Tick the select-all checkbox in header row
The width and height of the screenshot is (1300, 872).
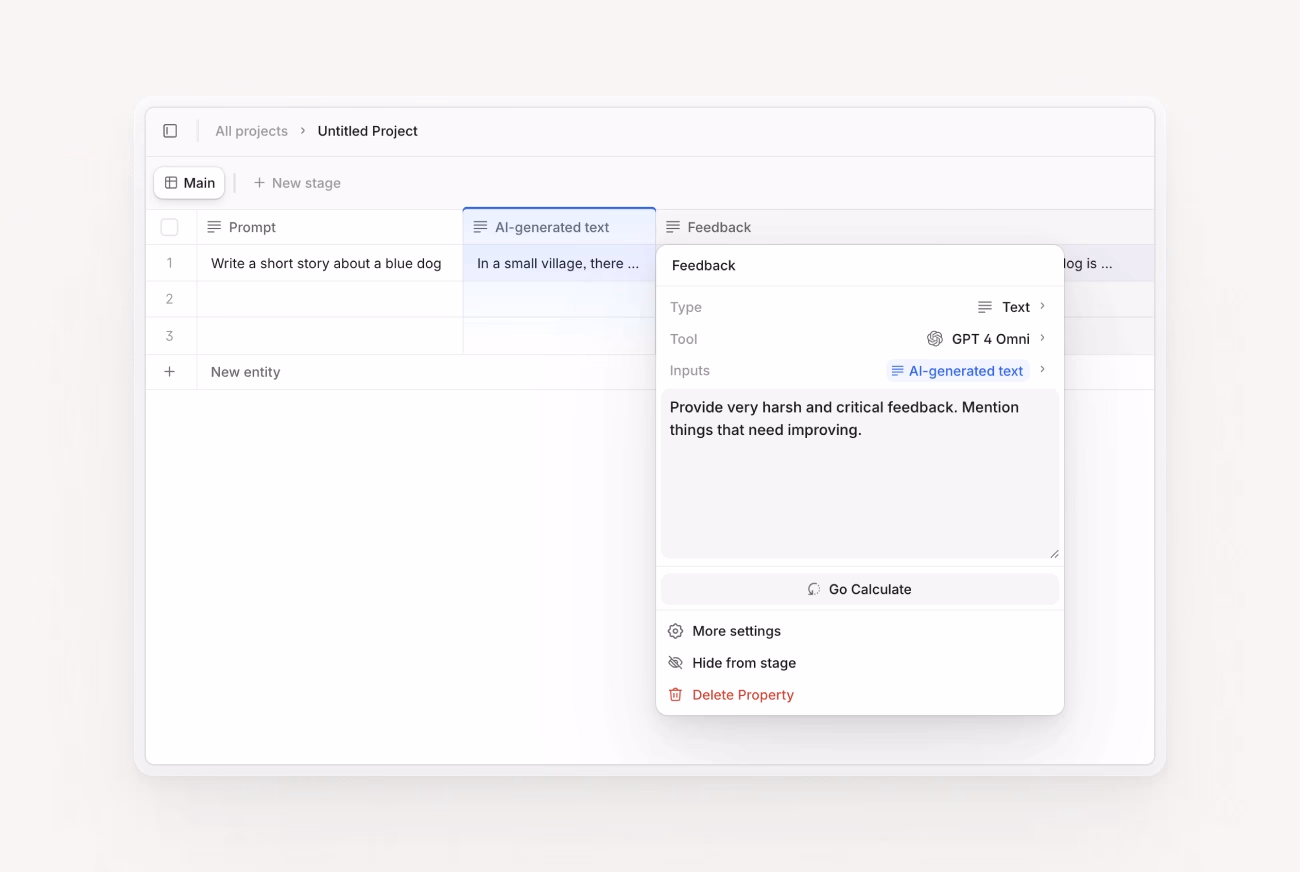(170, 227)
